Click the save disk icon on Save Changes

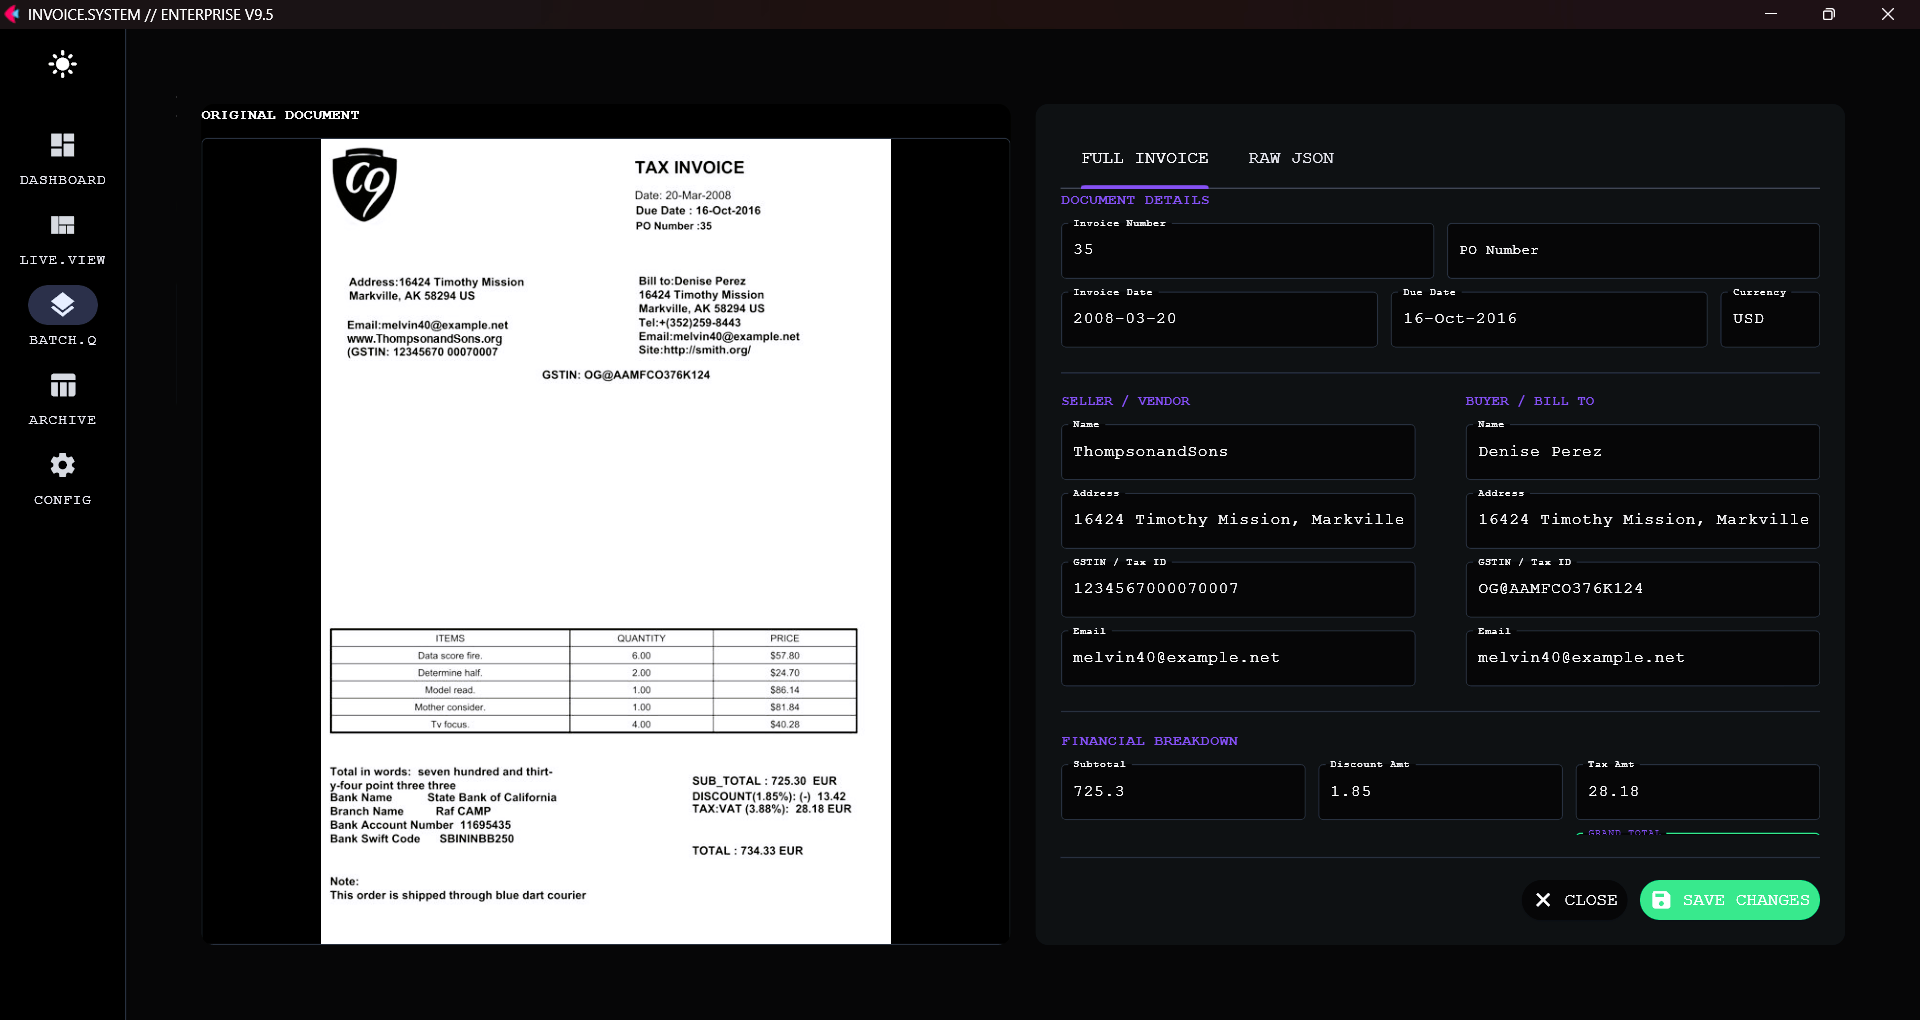[x=1662, y=899]
